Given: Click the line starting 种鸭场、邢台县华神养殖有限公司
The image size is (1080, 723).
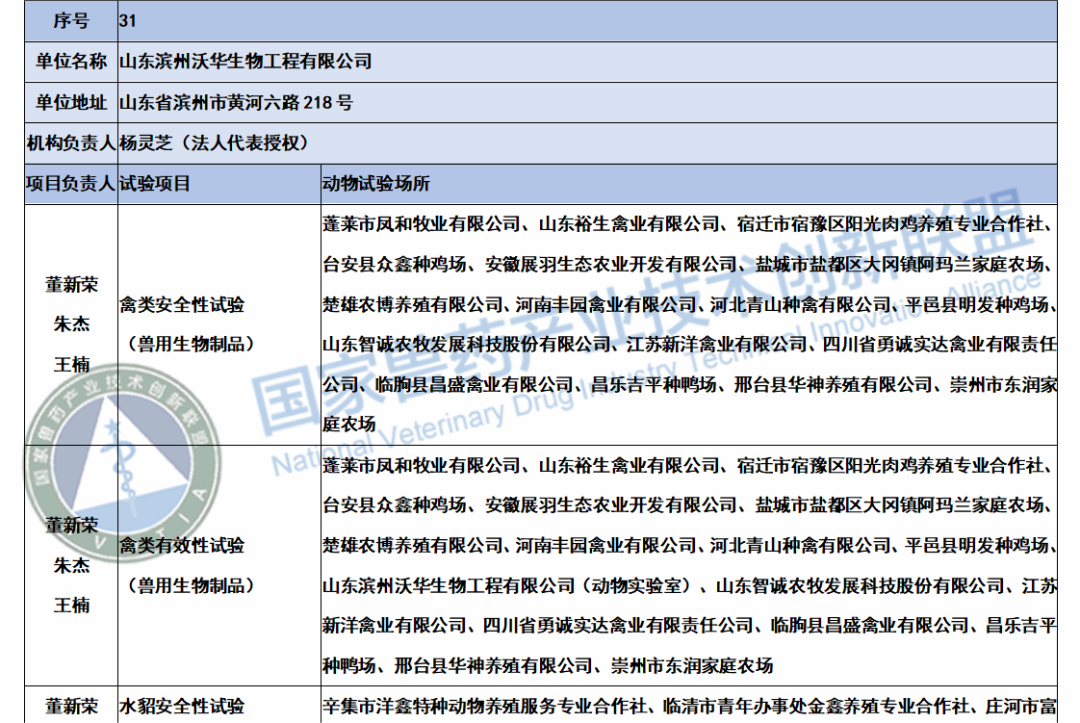Looking at the screenshot, I should pyautogui.click(x=547, y=666).
